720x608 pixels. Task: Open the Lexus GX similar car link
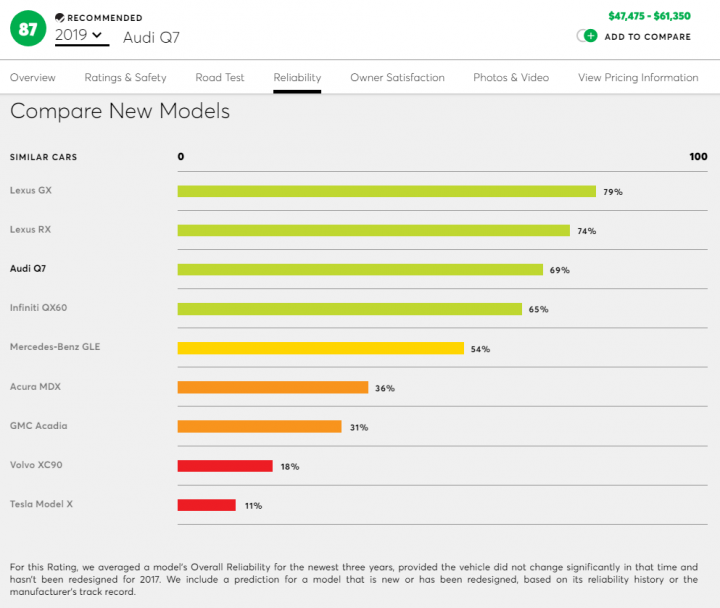click(x=31, y=190)
